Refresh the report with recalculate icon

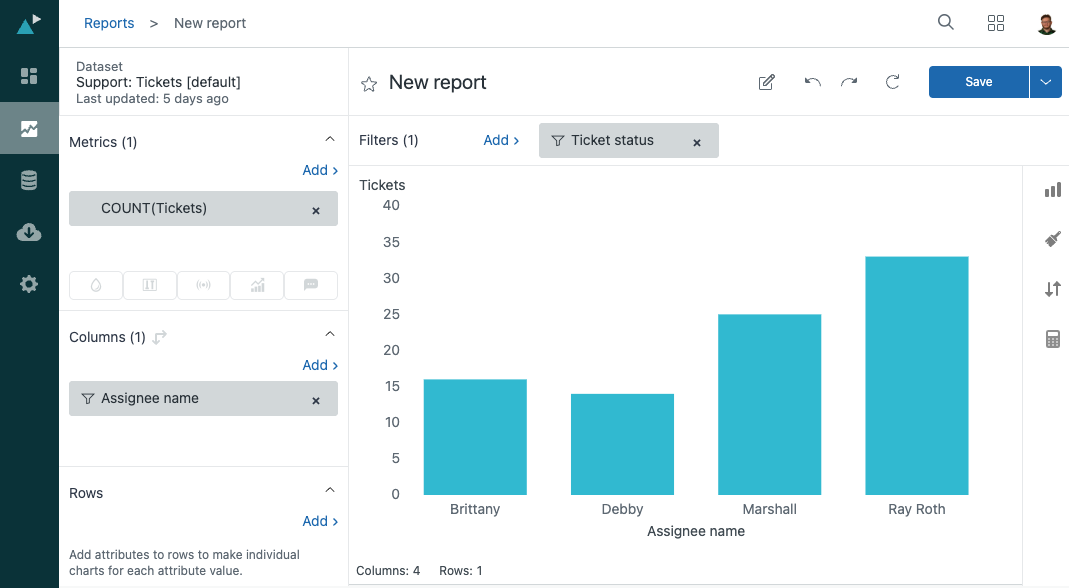coord(893,82)
